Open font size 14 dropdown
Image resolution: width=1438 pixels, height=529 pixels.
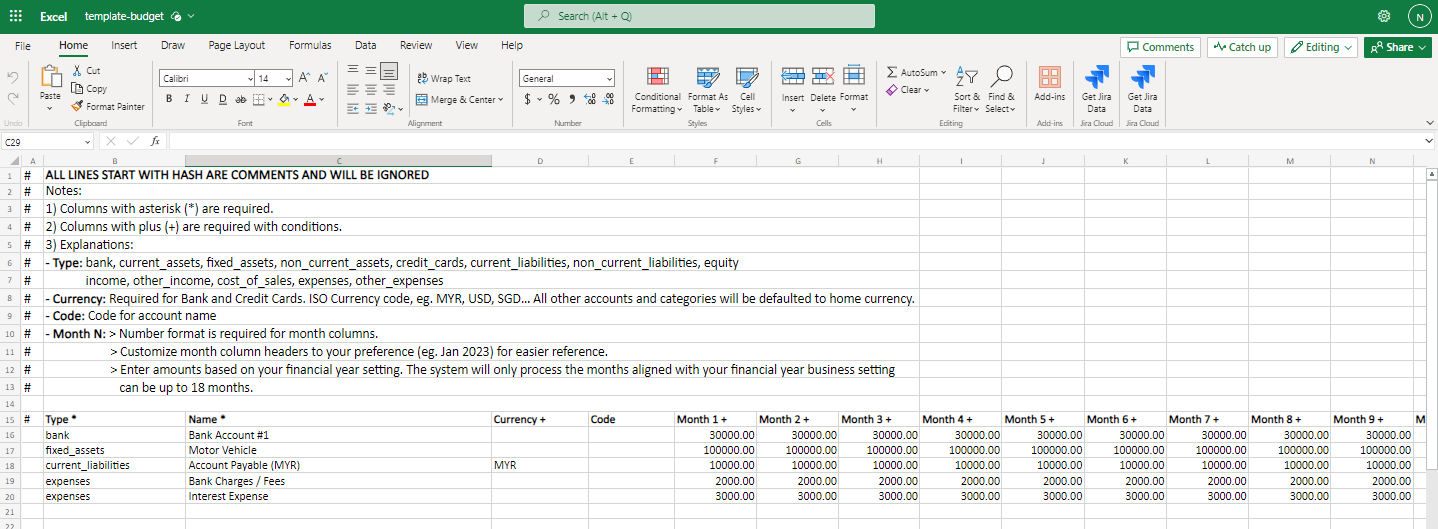point(288,78)
